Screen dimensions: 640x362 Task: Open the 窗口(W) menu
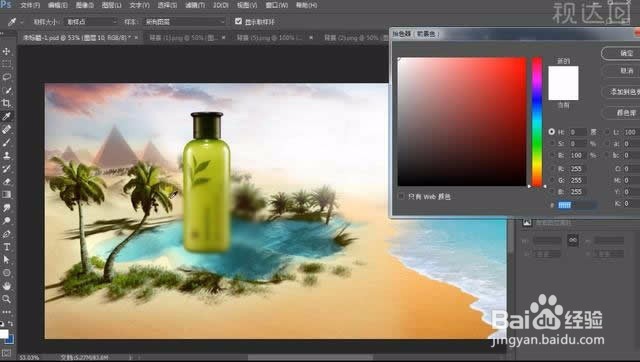pyautogui.click(x=277, y=5)
